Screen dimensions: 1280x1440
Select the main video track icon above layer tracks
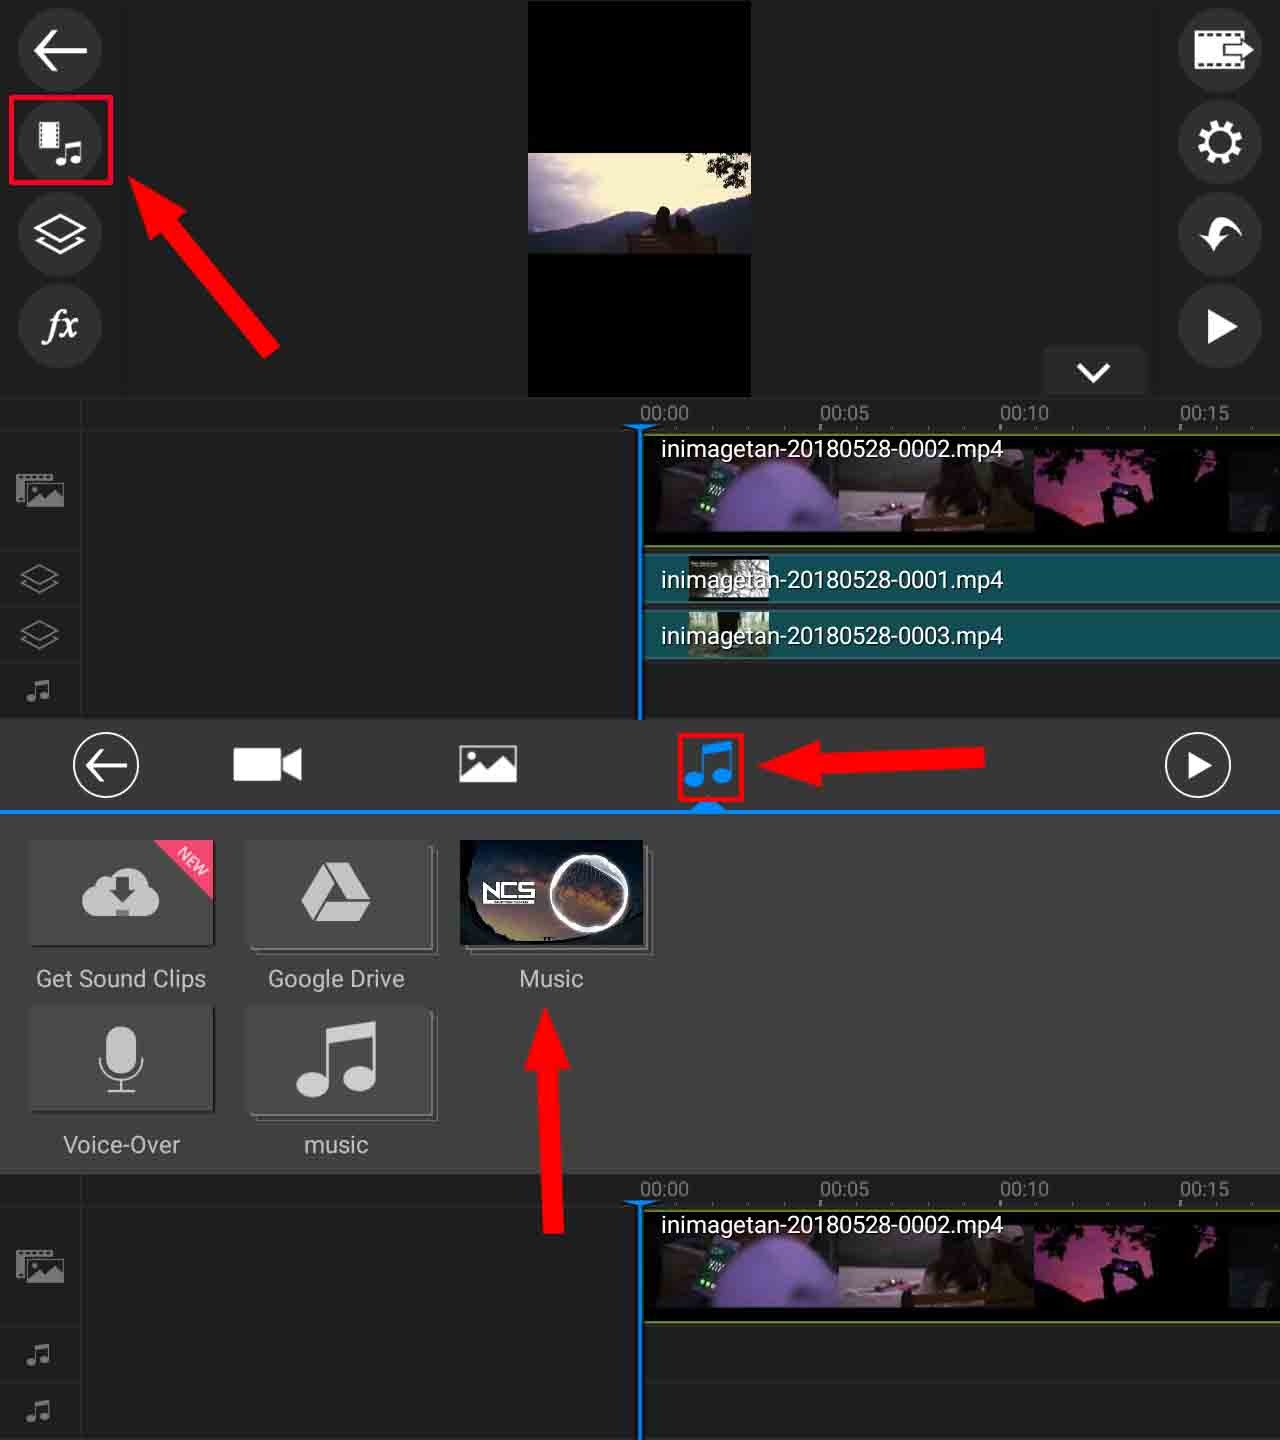[x=40, y=490]
